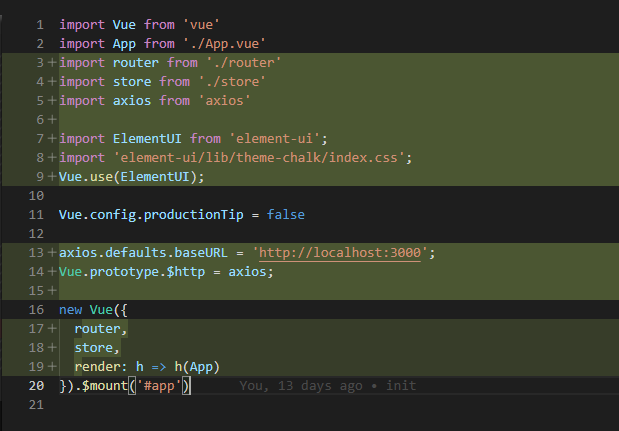The width and height of the screenshot is (619, 431).
Task: Click the plus diff marker on line 15
Action: pos(49,291)
